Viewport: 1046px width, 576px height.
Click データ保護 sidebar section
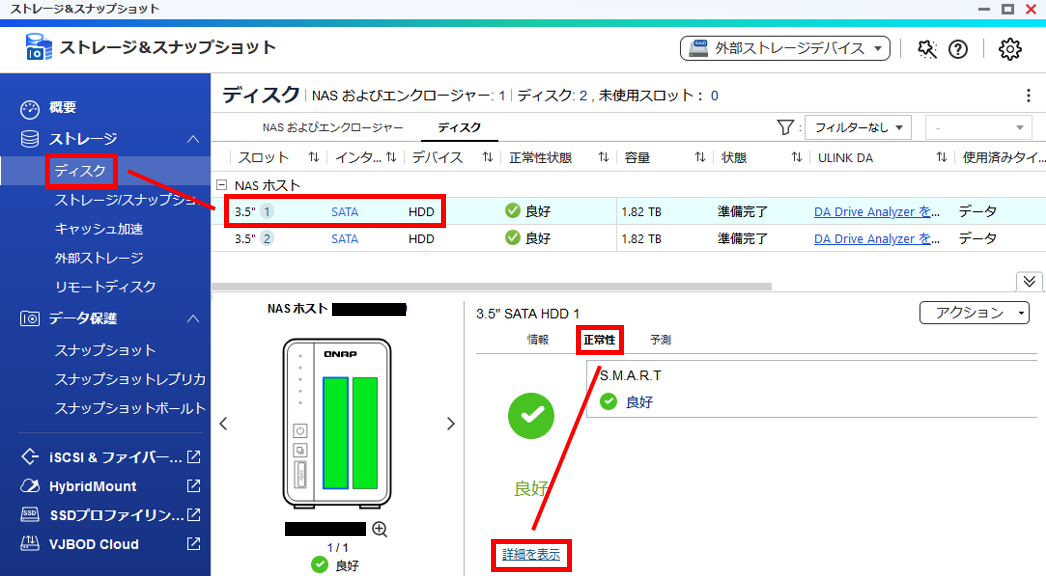pos(83,318)
